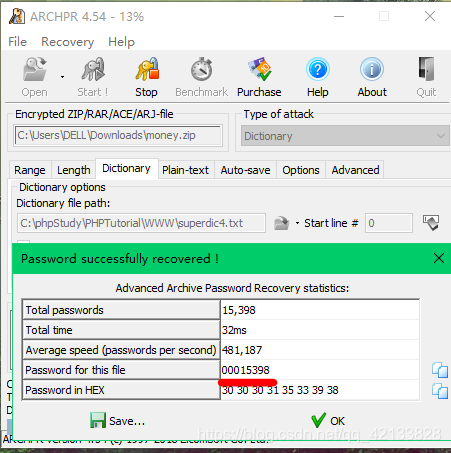This screenshot has width=451, height=453.
Task: Click the icon right of Start line field
Action: (431, 222)
